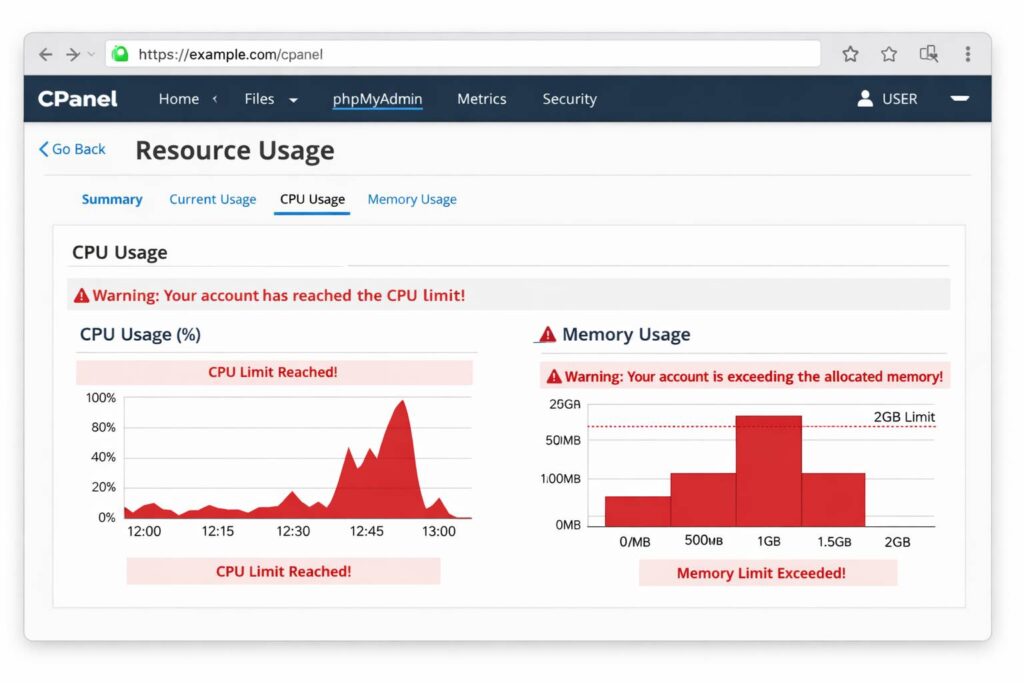
Task: Expand the Home menu chevron
Action: (214, 99)
